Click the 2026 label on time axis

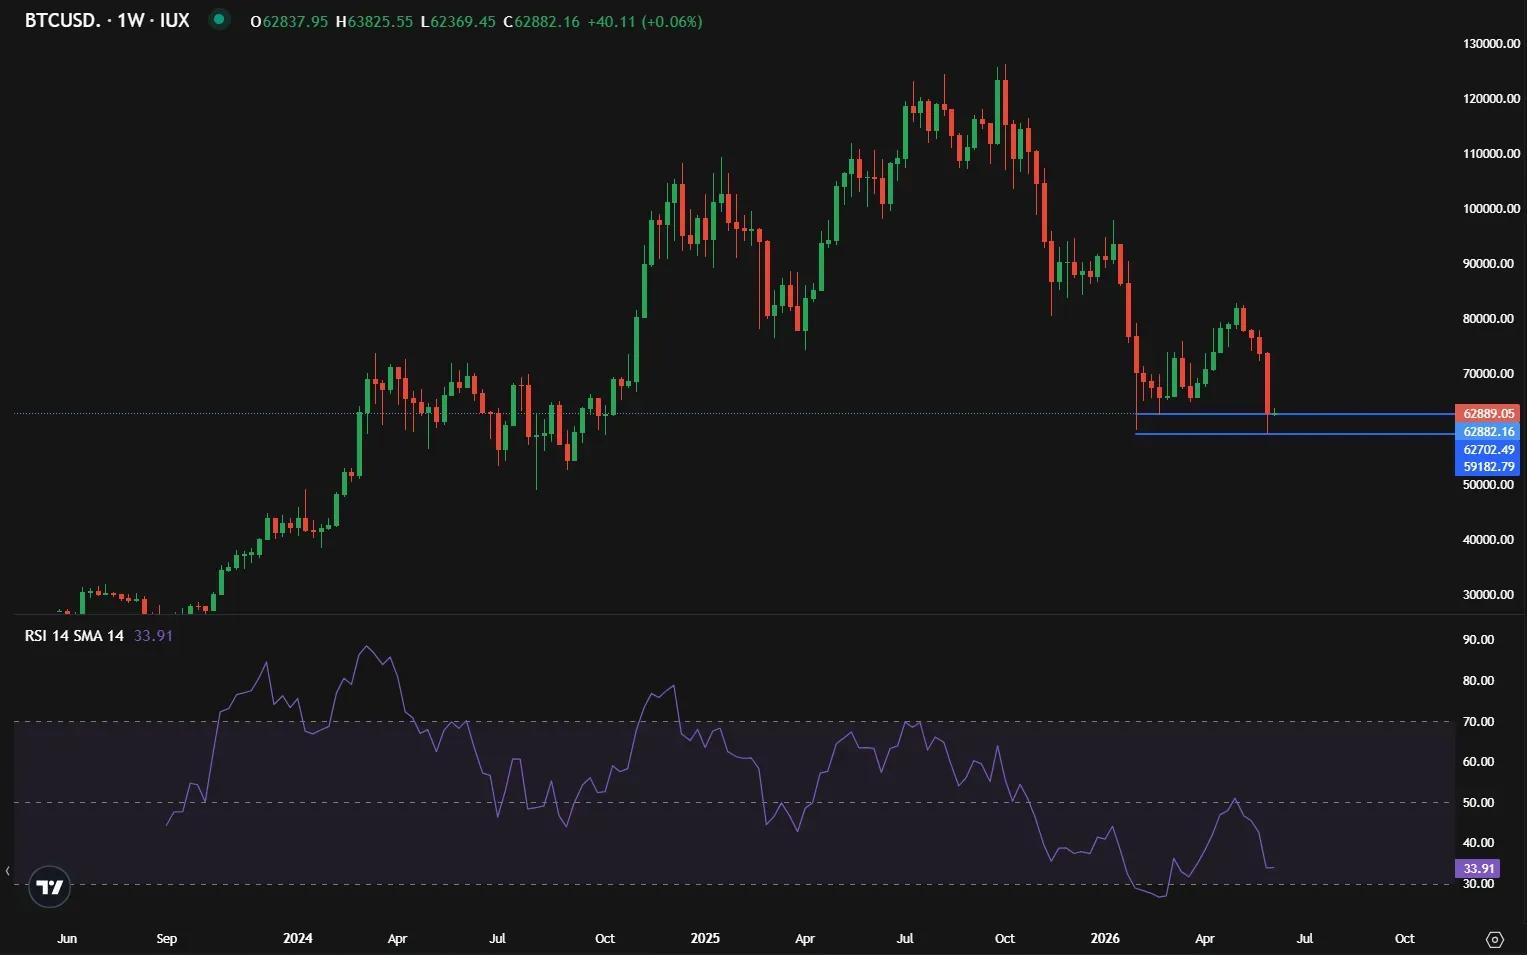click(1105, 939)
